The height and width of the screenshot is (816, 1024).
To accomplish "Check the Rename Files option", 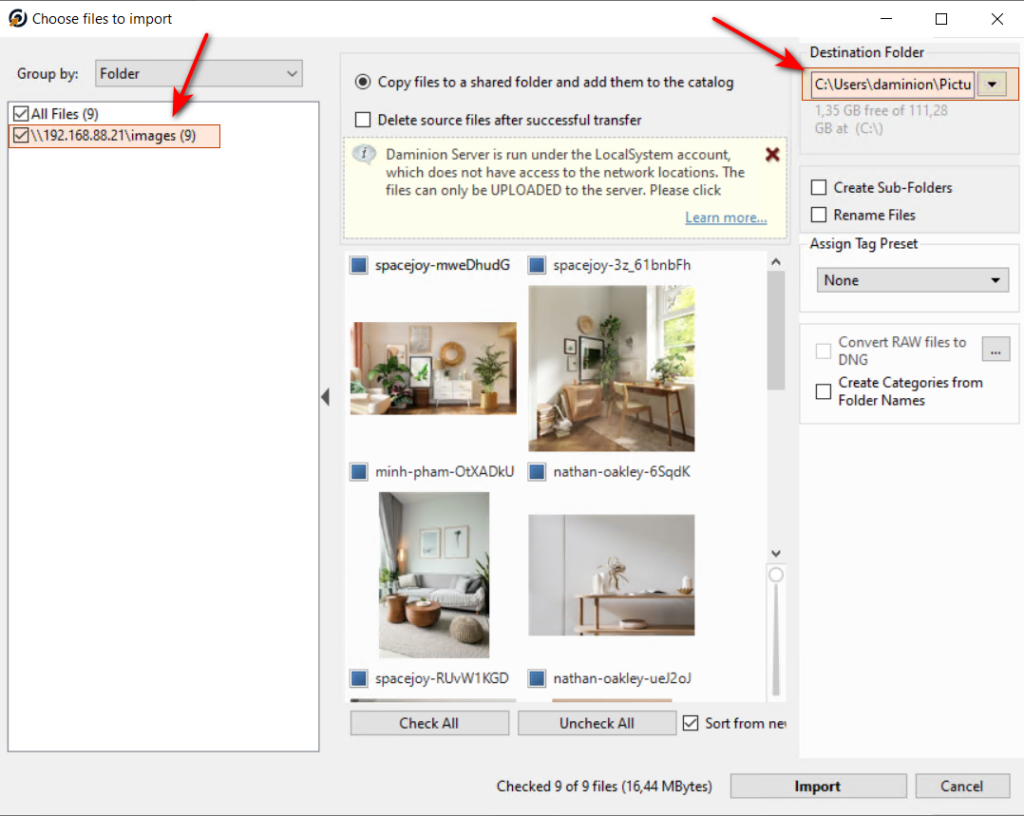I will click(x=820, y=215).
